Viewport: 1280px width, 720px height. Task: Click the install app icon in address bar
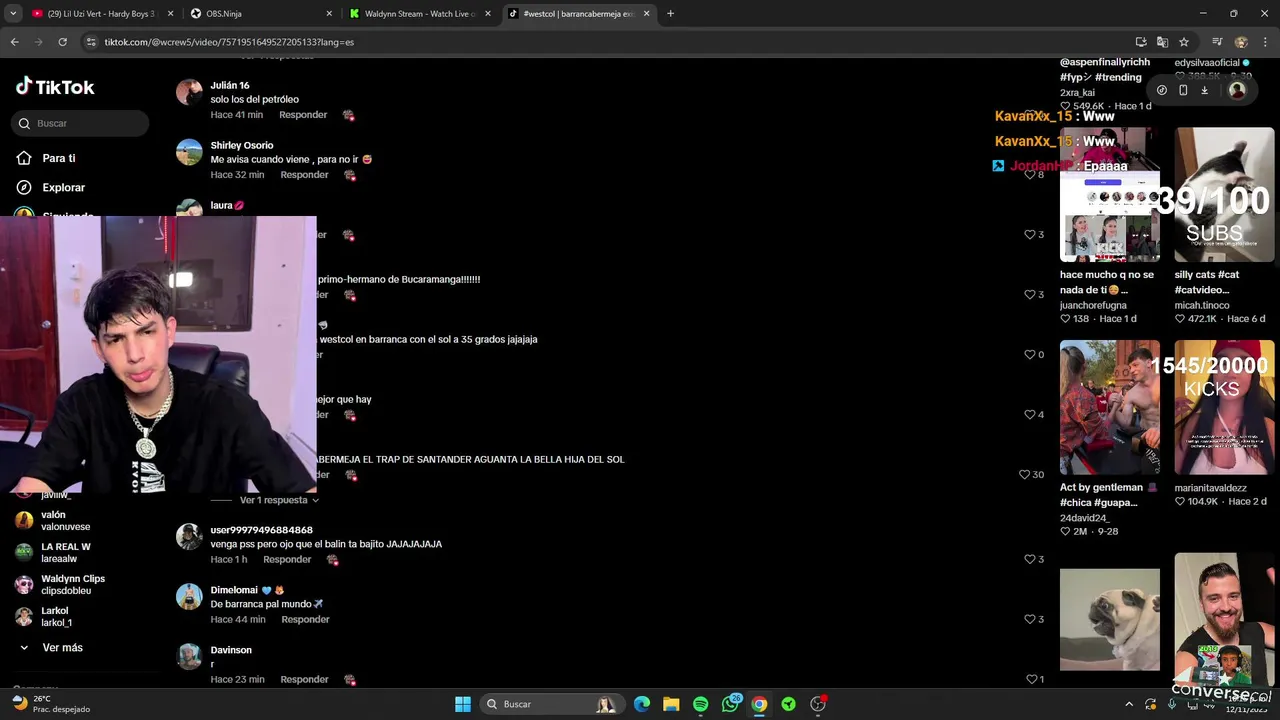[x=1141, y=42]
